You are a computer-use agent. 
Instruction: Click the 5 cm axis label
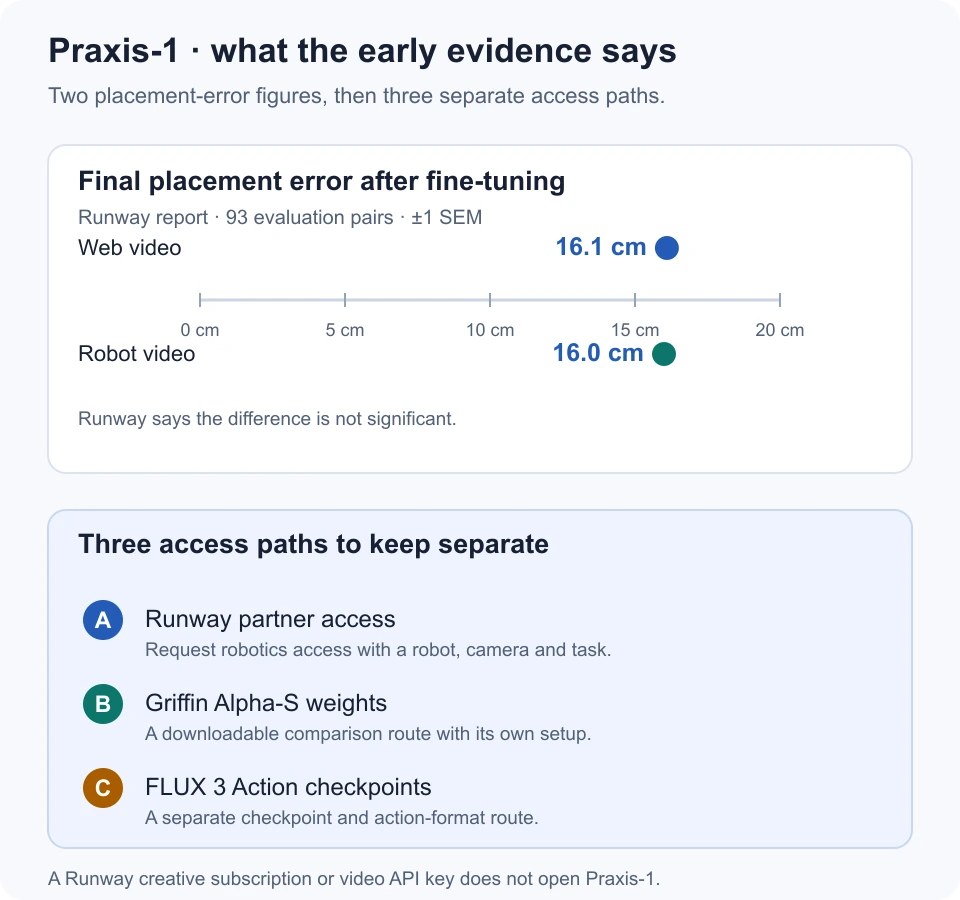(345, 330)
